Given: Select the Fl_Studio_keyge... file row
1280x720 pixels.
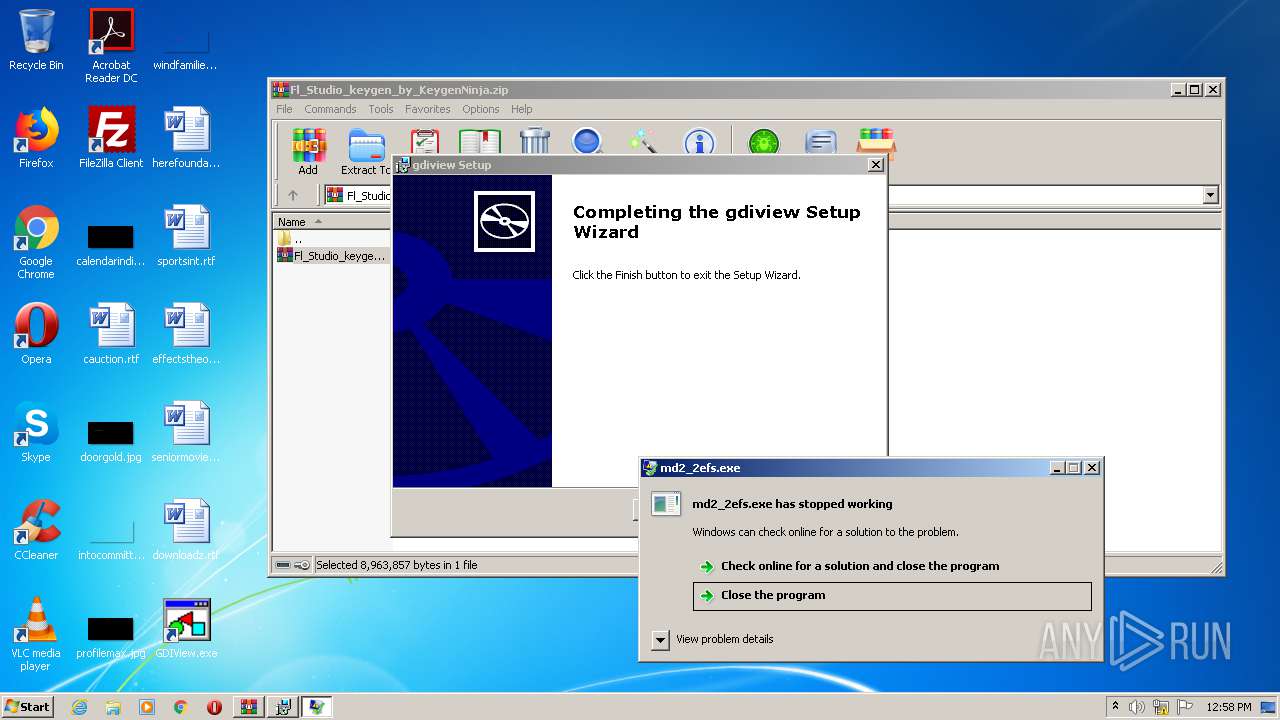Looking at the screenshot, I should pyautogui.click(x=331, y=256).
